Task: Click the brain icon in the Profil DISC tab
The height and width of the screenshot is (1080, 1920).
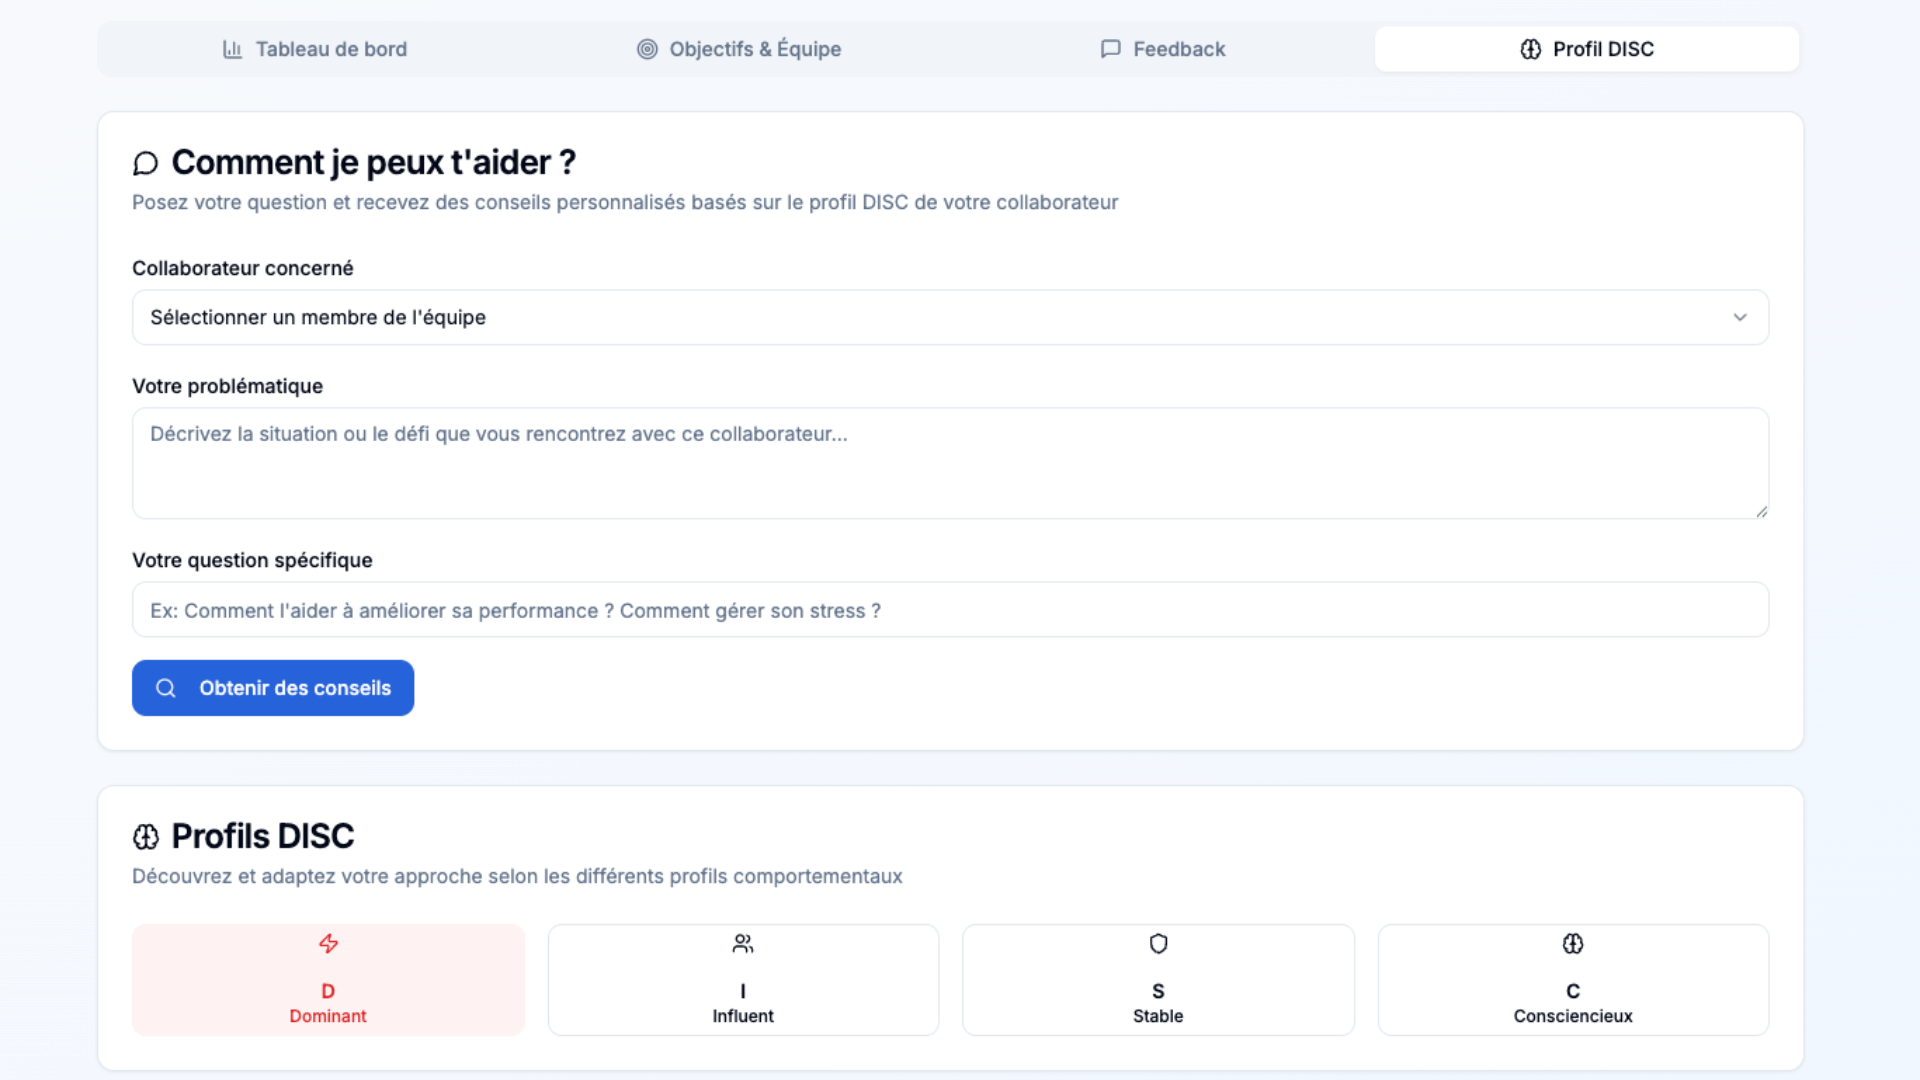Action: click(x=1530, y=49)
